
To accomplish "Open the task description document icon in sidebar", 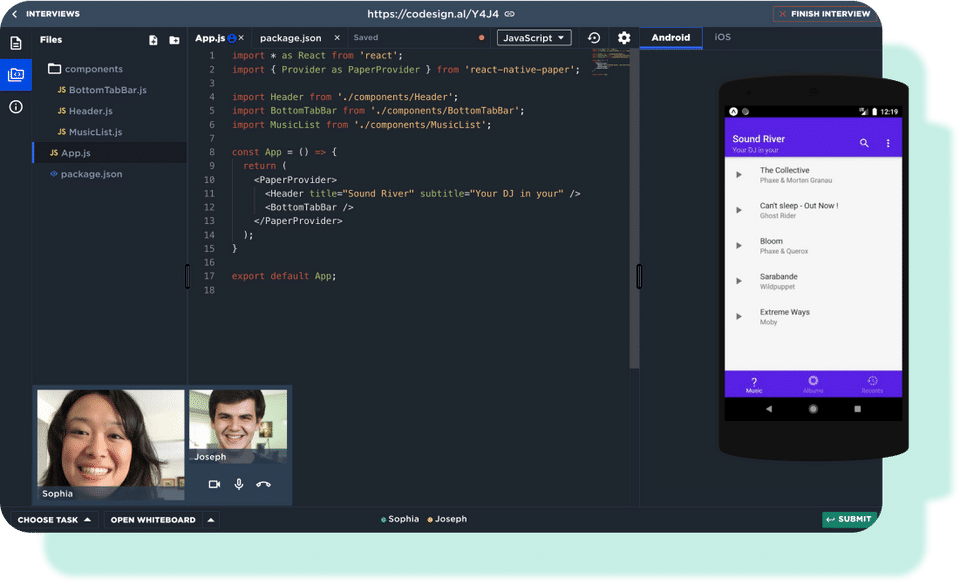I will (16, 43).
